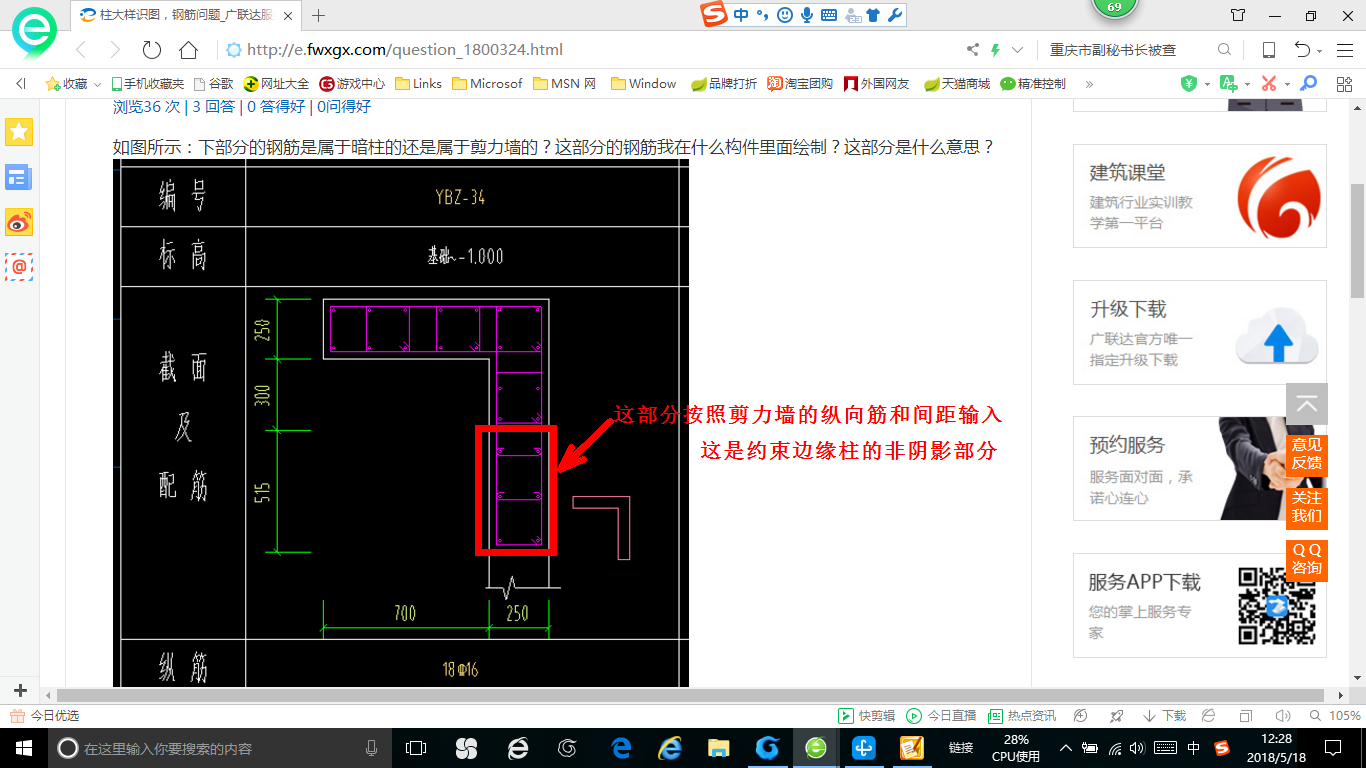1366x768 pixels.
Task: Open the 天猫商城 bookmark
Action: tap(957, 84)
